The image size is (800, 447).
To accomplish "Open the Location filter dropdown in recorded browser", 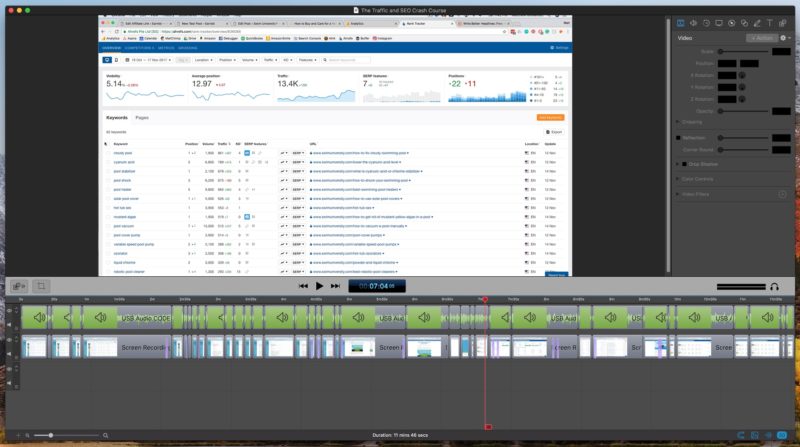I will (x=203, y=60).
